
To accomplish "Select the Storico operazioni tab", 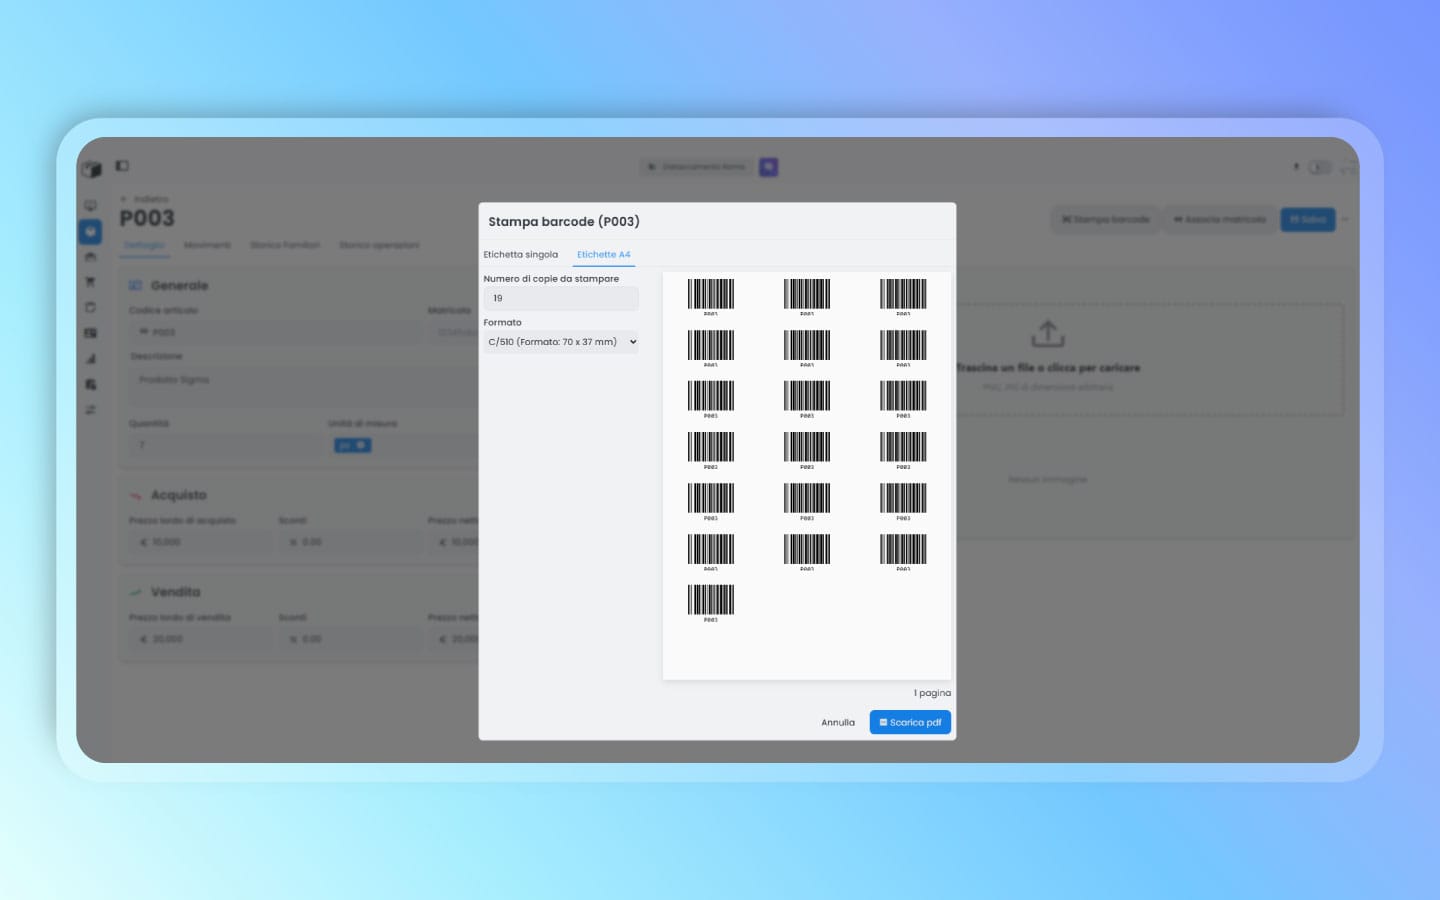I will (x=379, y=245).
